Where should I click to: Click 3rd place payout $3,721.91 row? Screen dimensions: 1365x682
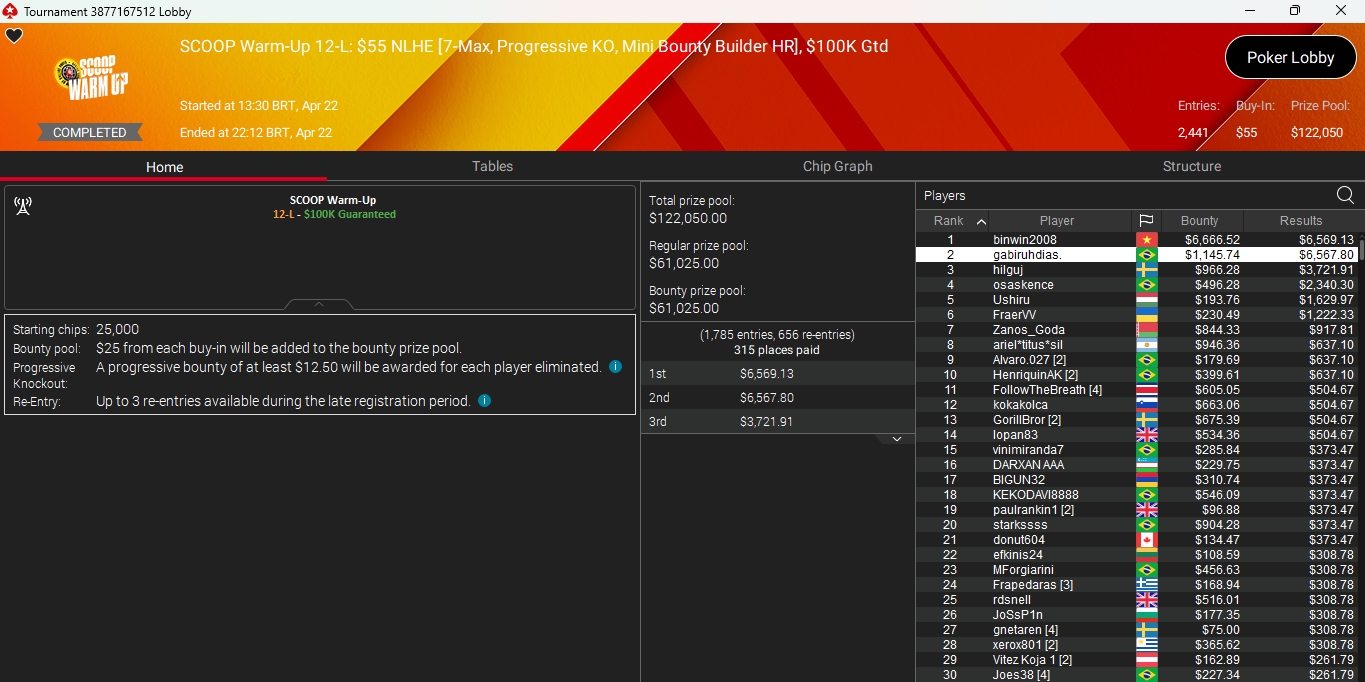777,422
